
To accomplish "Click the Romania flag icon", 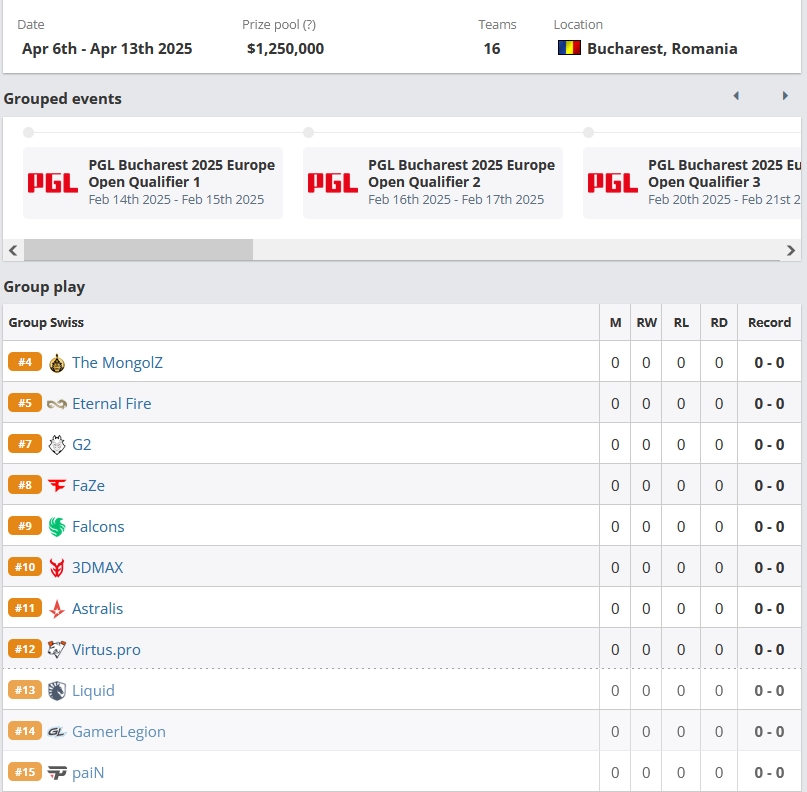I will (x=569, y=48).
